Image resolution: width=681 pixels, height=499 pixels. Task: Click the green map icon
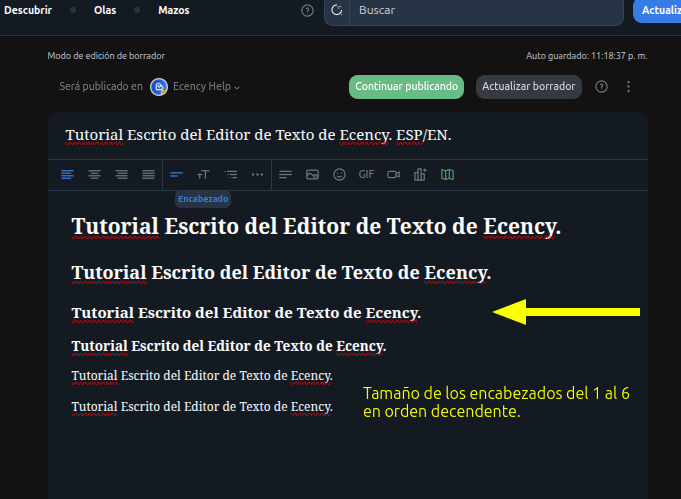(x=447, y=175)
